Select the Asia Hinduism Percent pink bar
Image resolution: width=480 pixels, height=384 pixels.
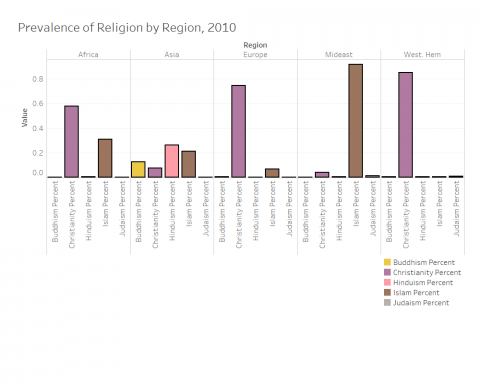coord(172,161)
